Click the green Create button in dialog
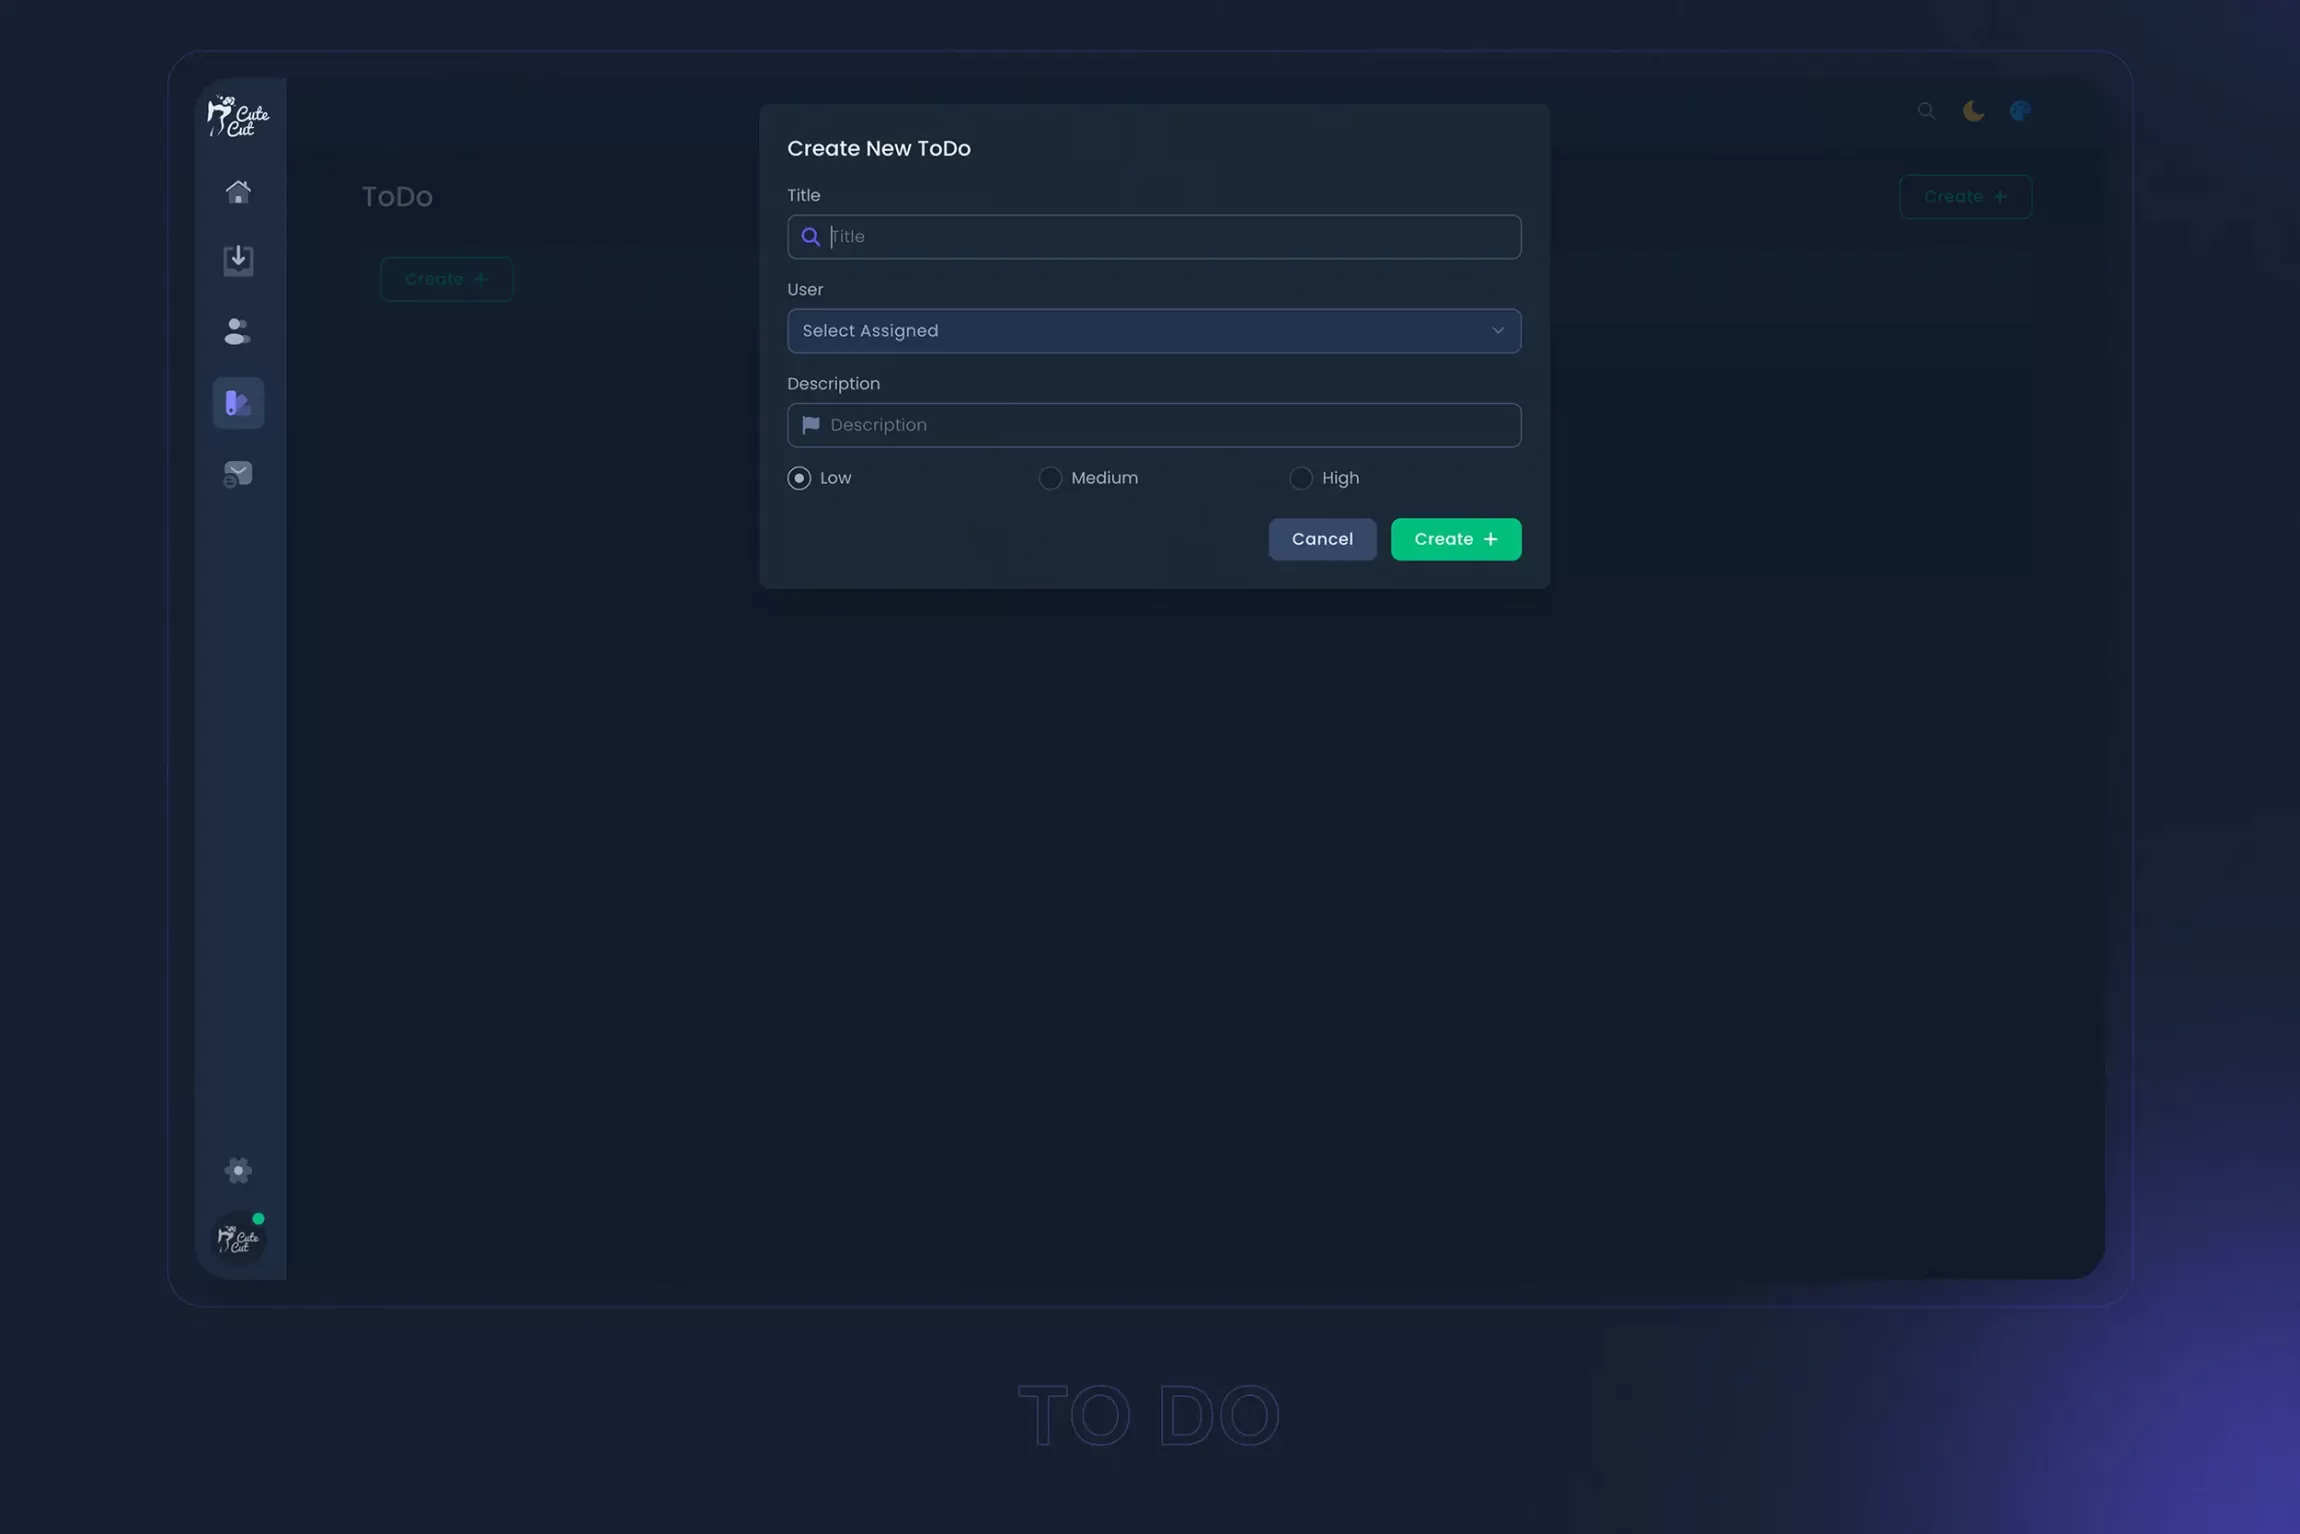The width and height of the screenshot is (2300, 1534). (x=1455, y=539)
